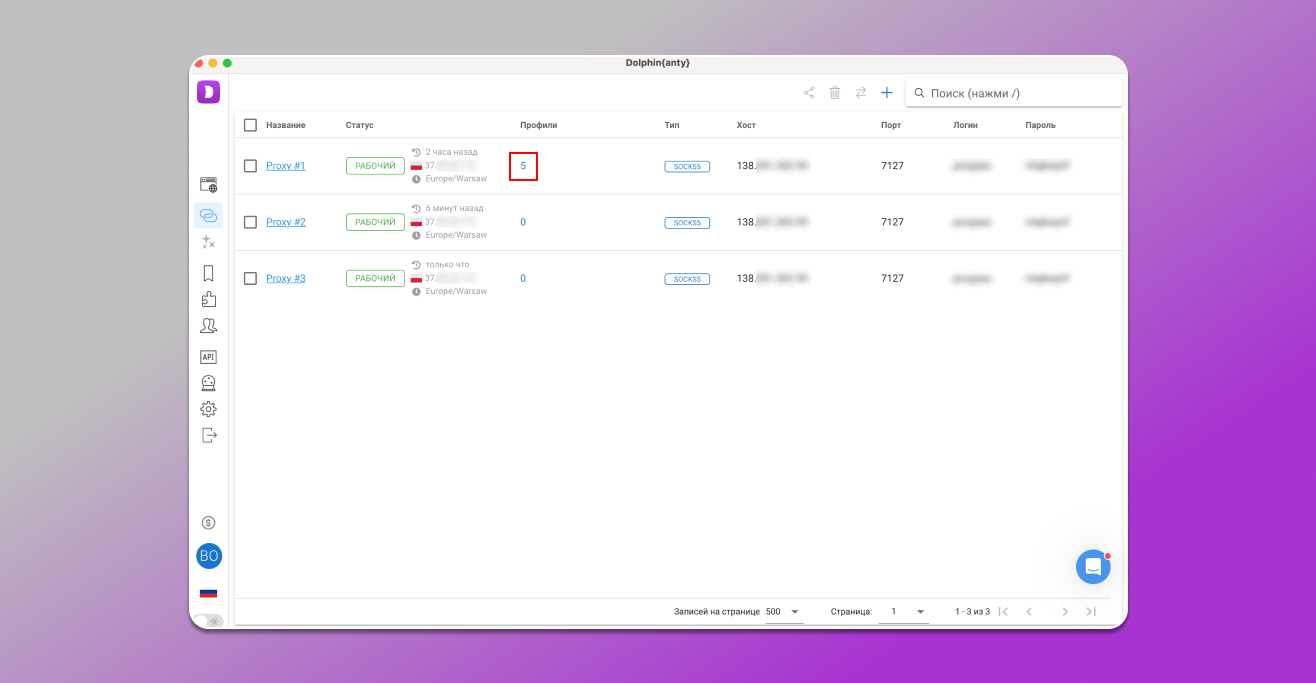Click the blue plus to add proxy
The image size is (1316, 683).
pos(886,93)
